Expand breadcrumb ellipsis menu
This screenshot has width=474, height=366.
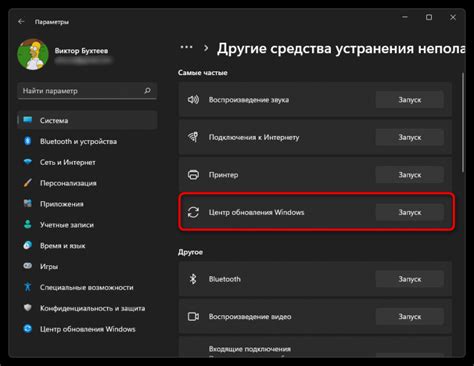pos(186,47)
